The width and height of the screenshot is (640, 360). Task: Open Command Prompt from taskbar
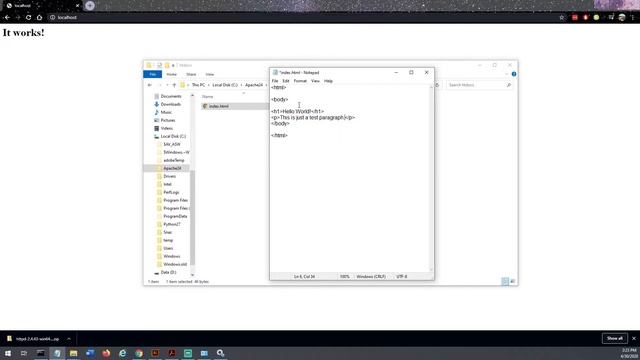(x=40, y=353)
